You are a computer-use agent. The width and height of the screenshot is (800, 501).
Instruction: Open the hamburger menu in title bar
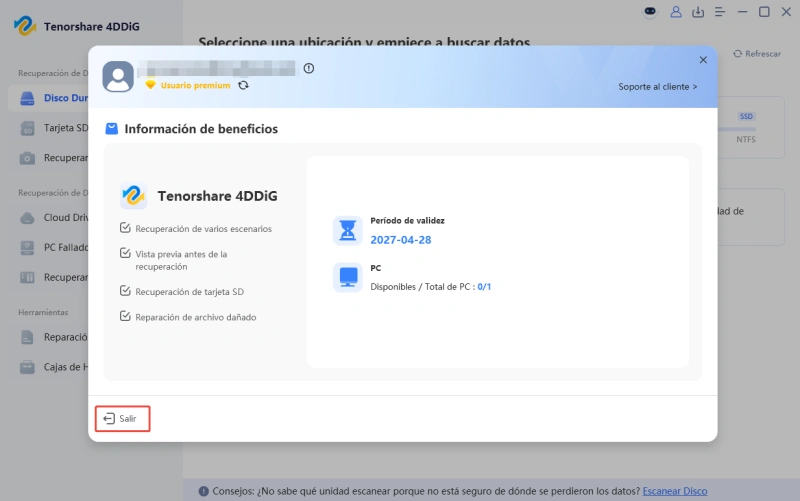[x=720, y=12]
